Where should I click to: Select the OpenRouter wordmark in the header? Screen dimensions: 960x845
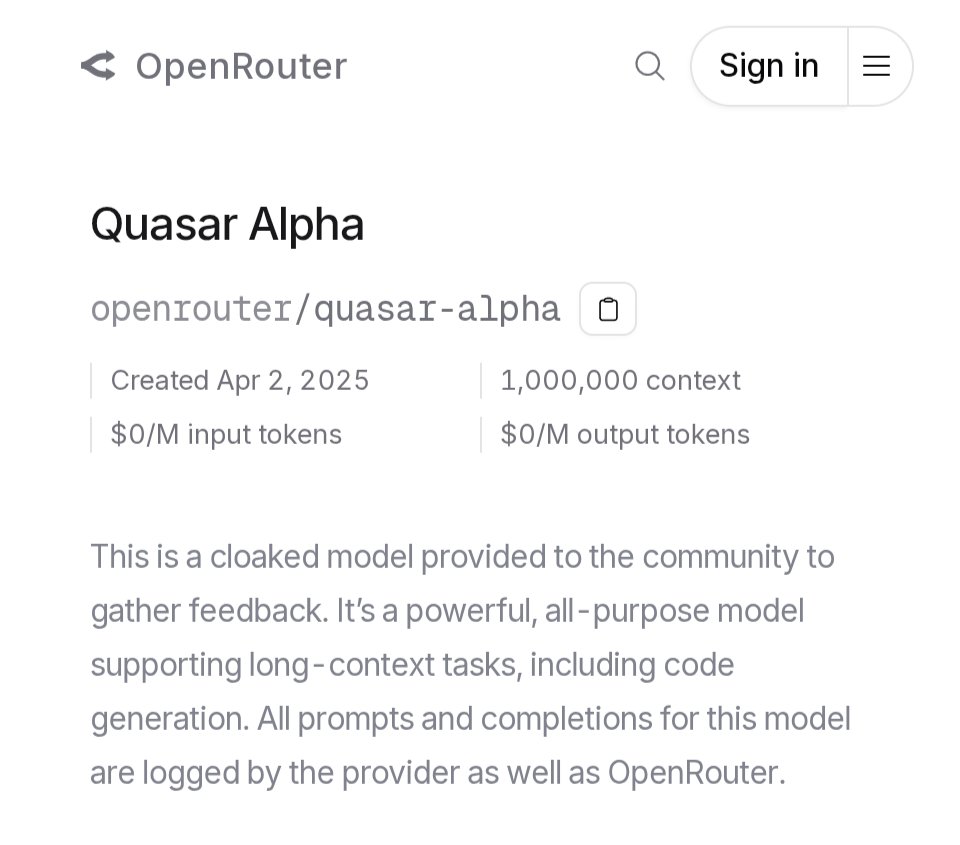[x=240, y=66]
